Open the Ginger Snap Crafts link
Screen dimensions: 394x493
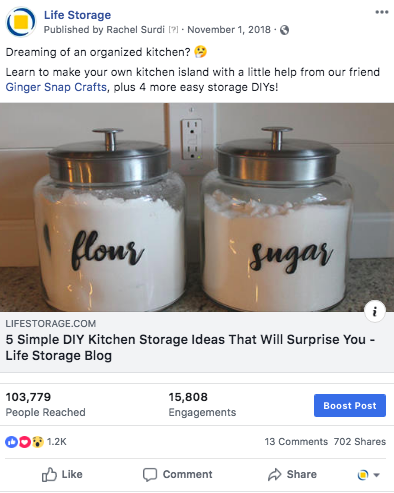[x=56, y=87]
